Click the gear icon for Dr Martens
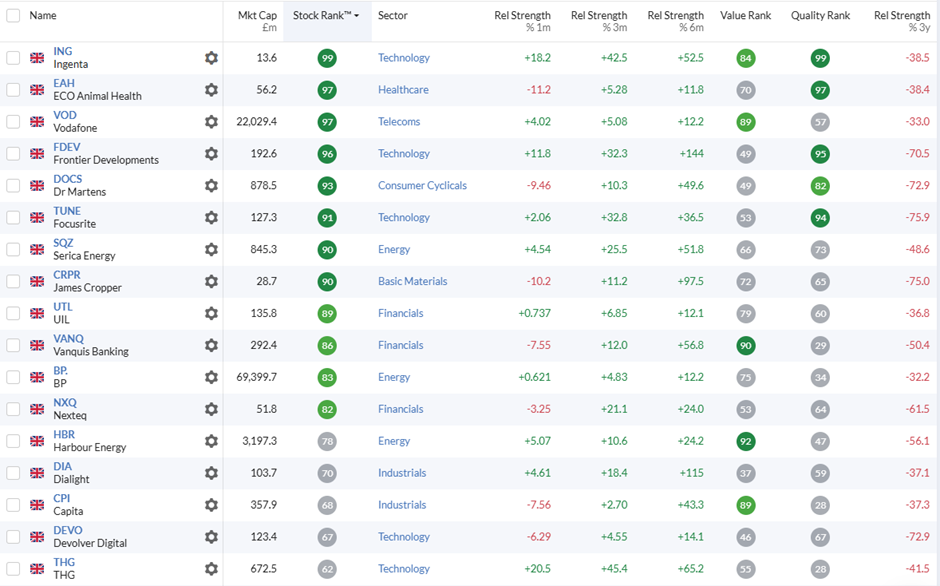Viewport: 940px width, 586px height. [211, 185]
